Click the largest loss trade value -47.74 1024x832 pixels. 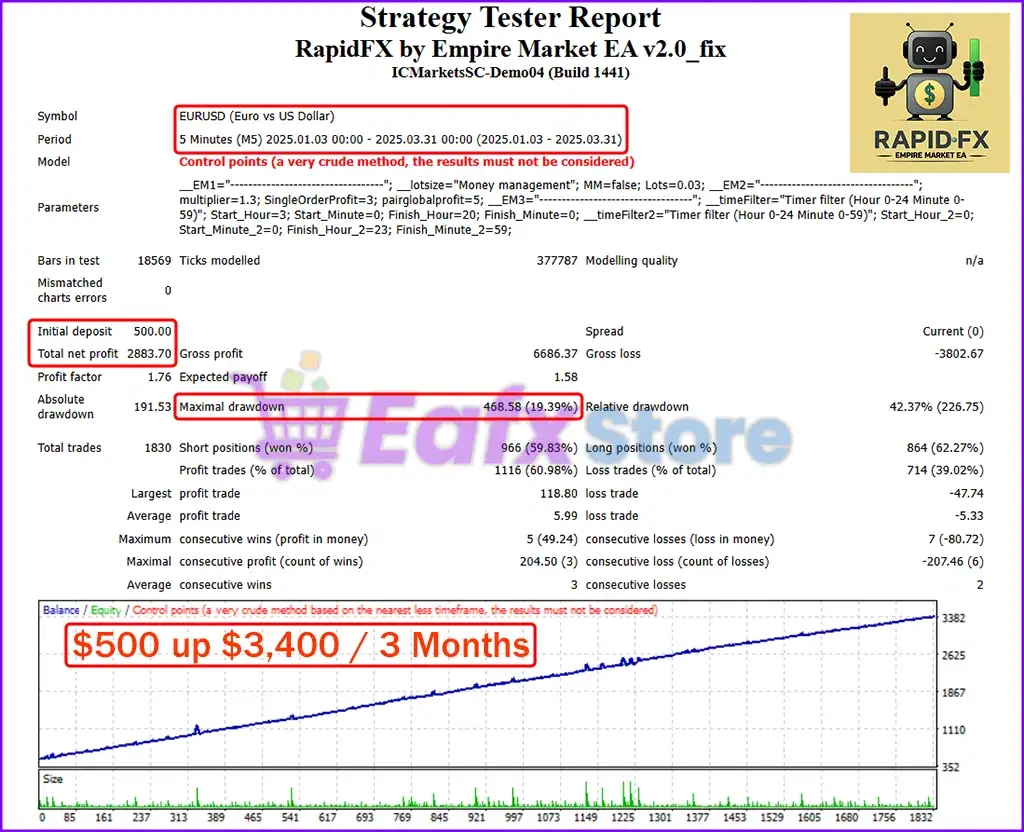(x=966, y=493)
